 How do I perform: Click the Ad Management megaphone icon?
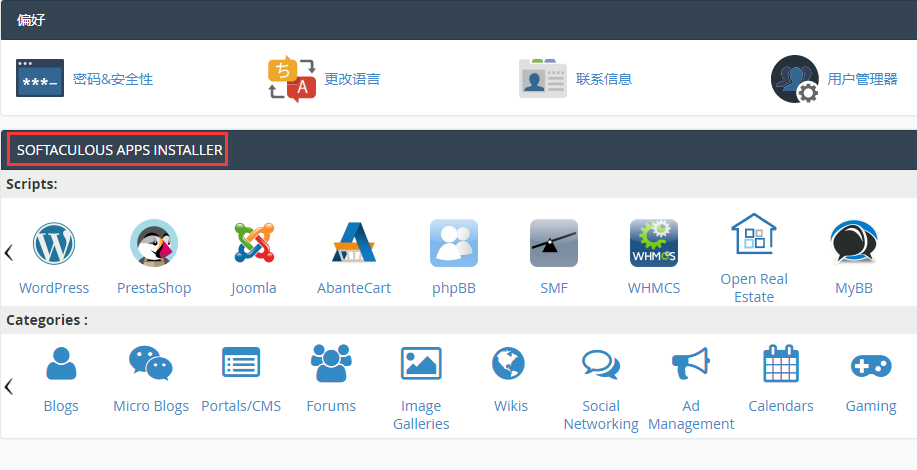[691, 363]
